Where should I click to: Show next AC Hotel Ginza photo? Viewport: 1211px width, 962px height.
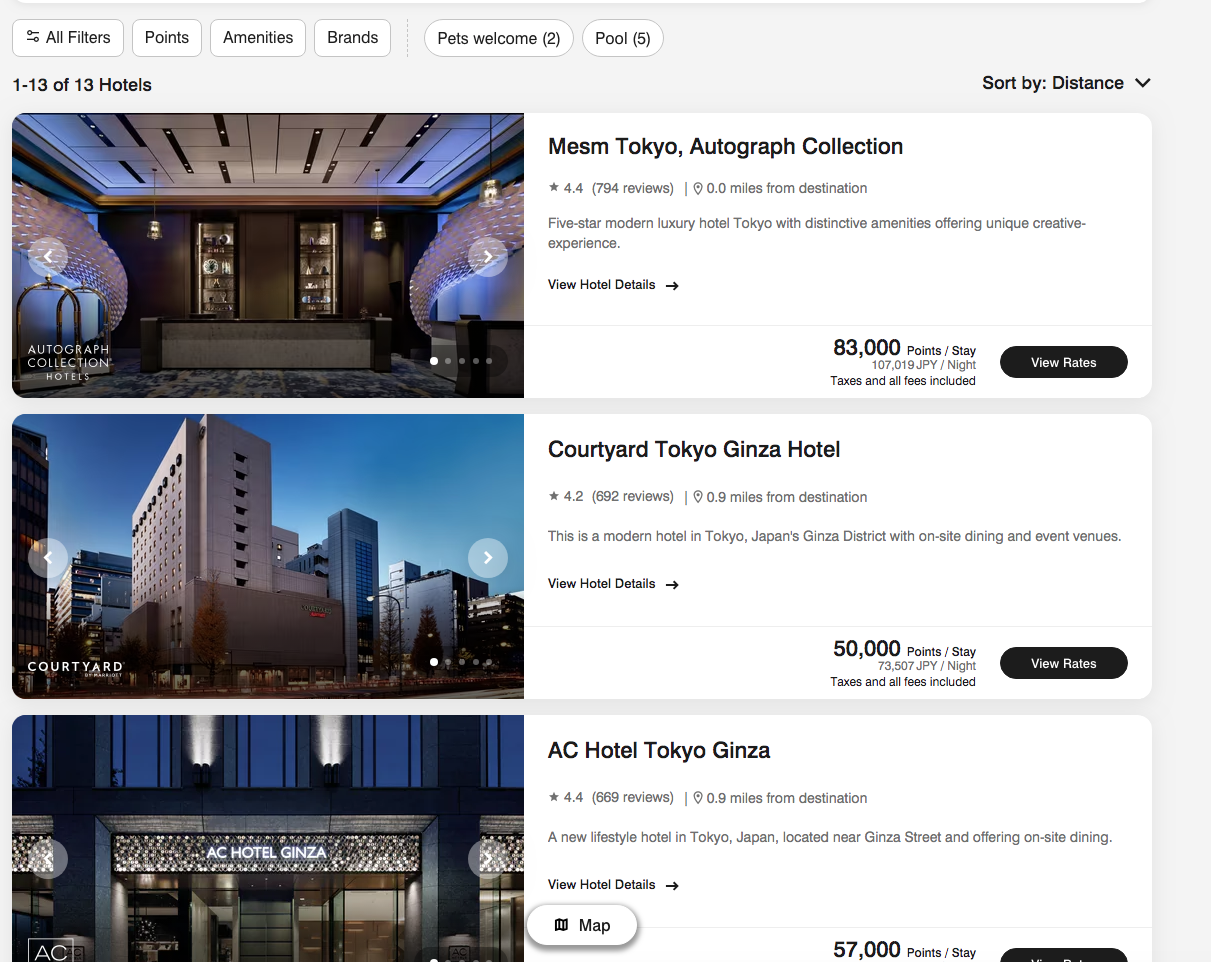pos(488,858)
